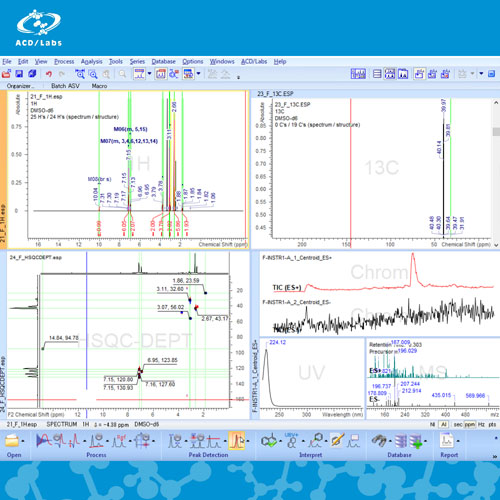Image resolution: width=500 pixels, height=500 pixels.
Task: Toggle the chart-in-window view icon after tiled view
Action: [403, 74]
